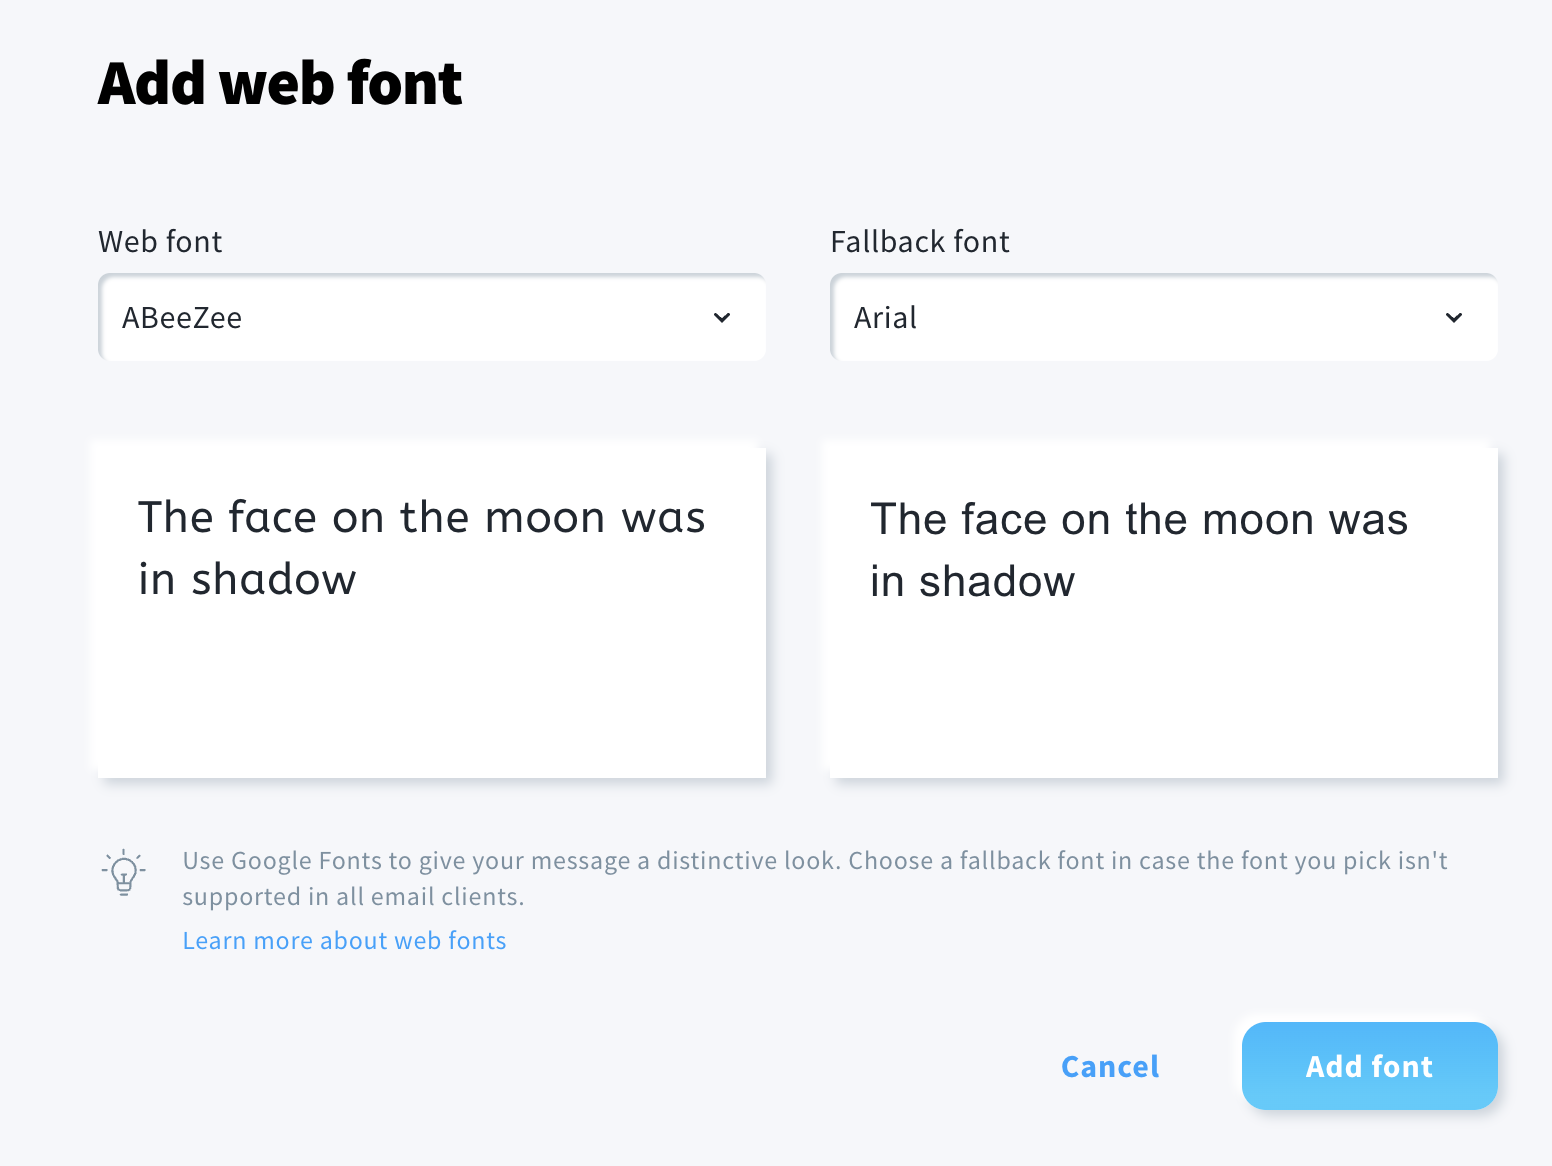Click the Add web font dialog title
1552x1166 pixels.
[280, 83]
